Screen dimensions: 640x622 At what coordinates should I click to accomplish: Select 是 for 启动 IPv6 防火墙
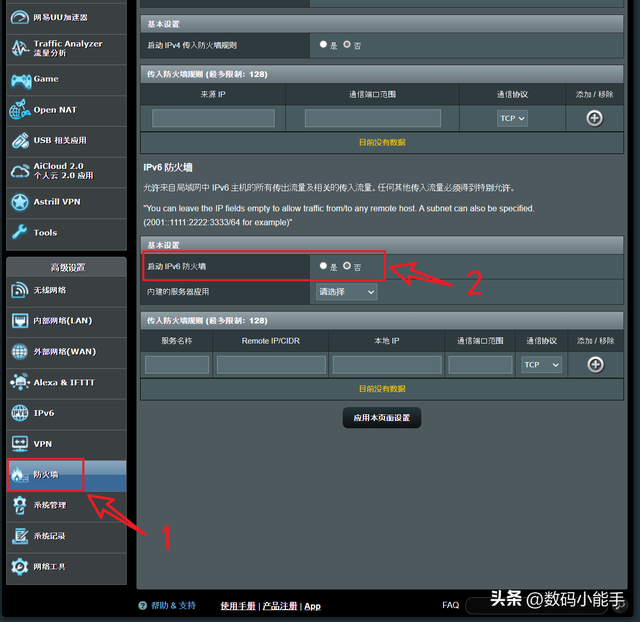click(323, 266)
